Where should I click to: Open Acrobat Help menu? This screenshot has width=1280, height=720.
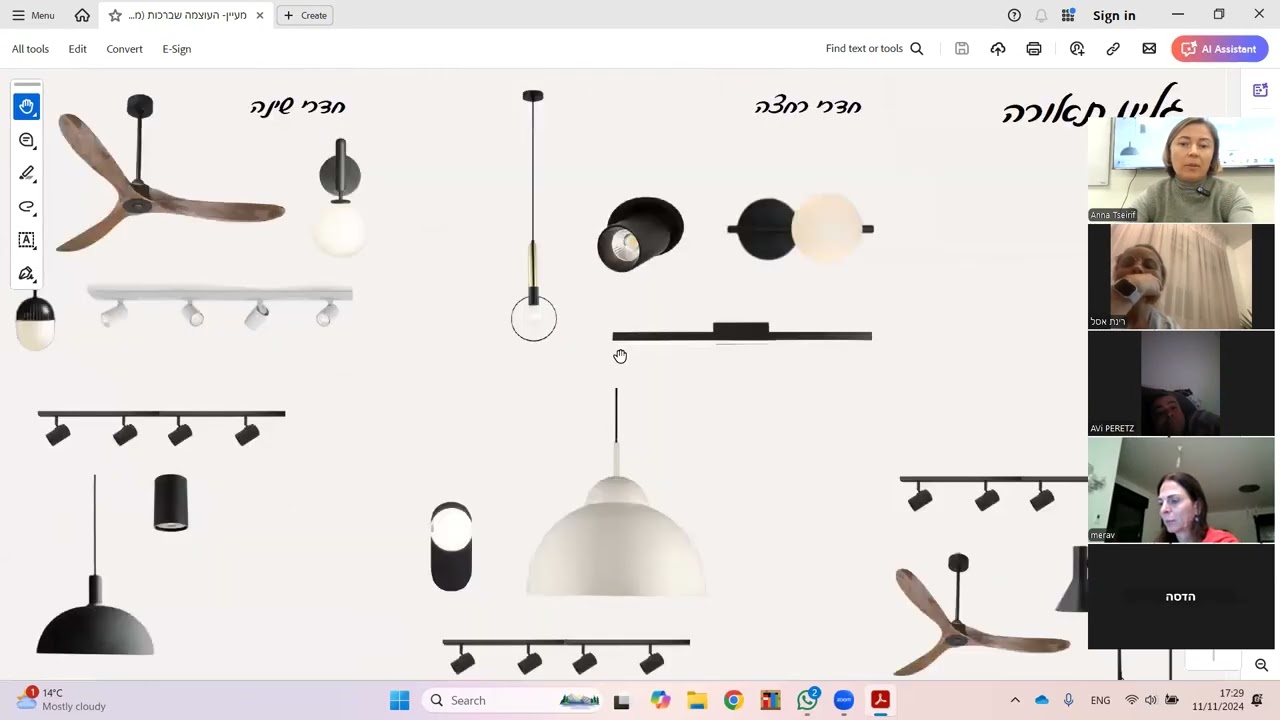1014,15
